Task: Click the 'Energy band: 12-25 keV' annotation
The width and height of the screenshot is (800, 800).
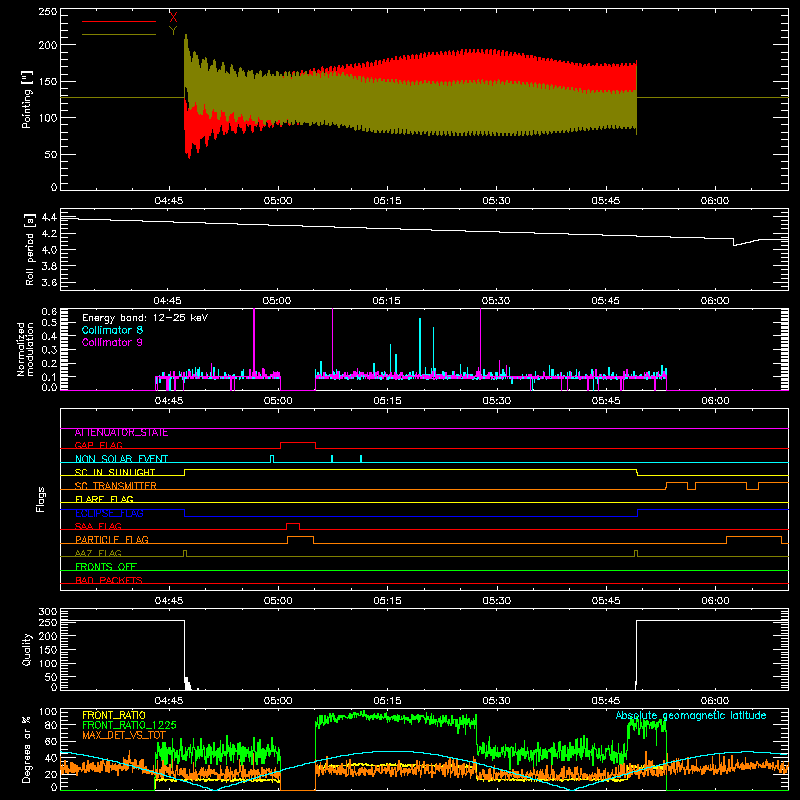Action: click(145, 318)
